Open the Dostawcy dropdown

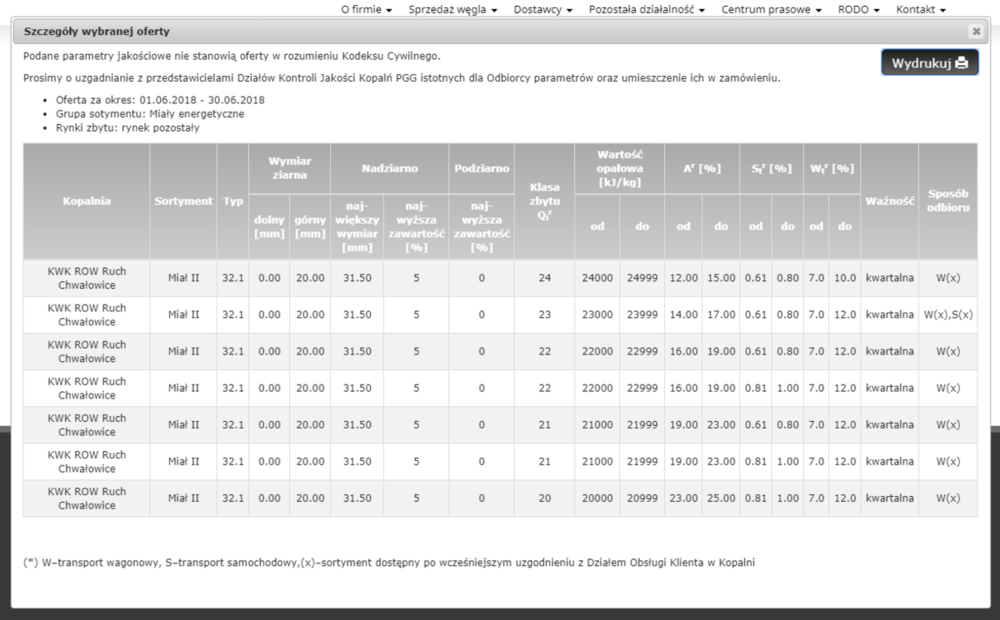click(x=543, y=9)
